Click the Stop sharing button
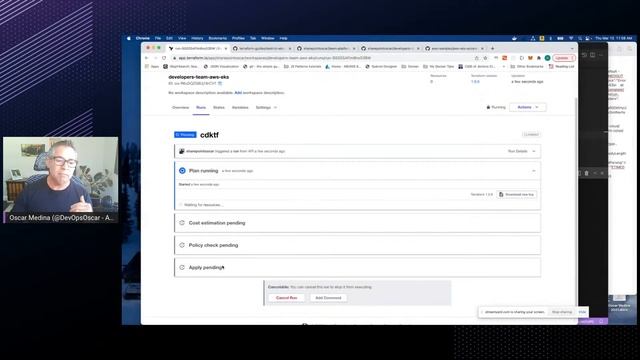 562,312
